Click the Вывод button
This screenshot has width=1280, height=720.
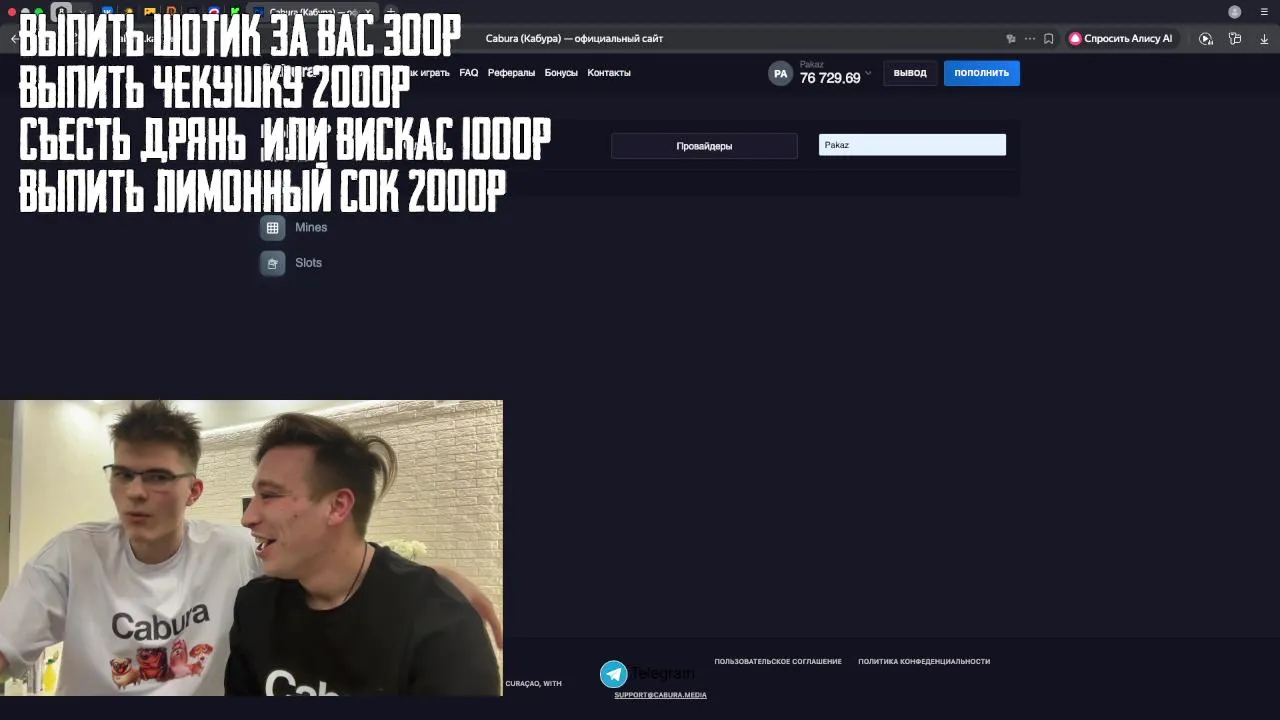click(910, 73)
